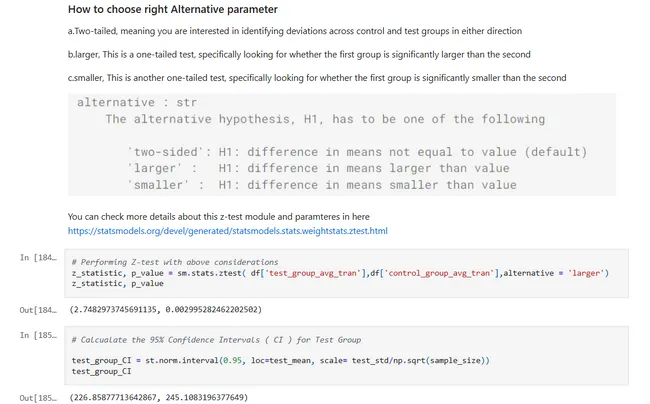650x404 pixels.
Task: Click the 'You can check more details' sentence
Action: click(x=216, y=216)
